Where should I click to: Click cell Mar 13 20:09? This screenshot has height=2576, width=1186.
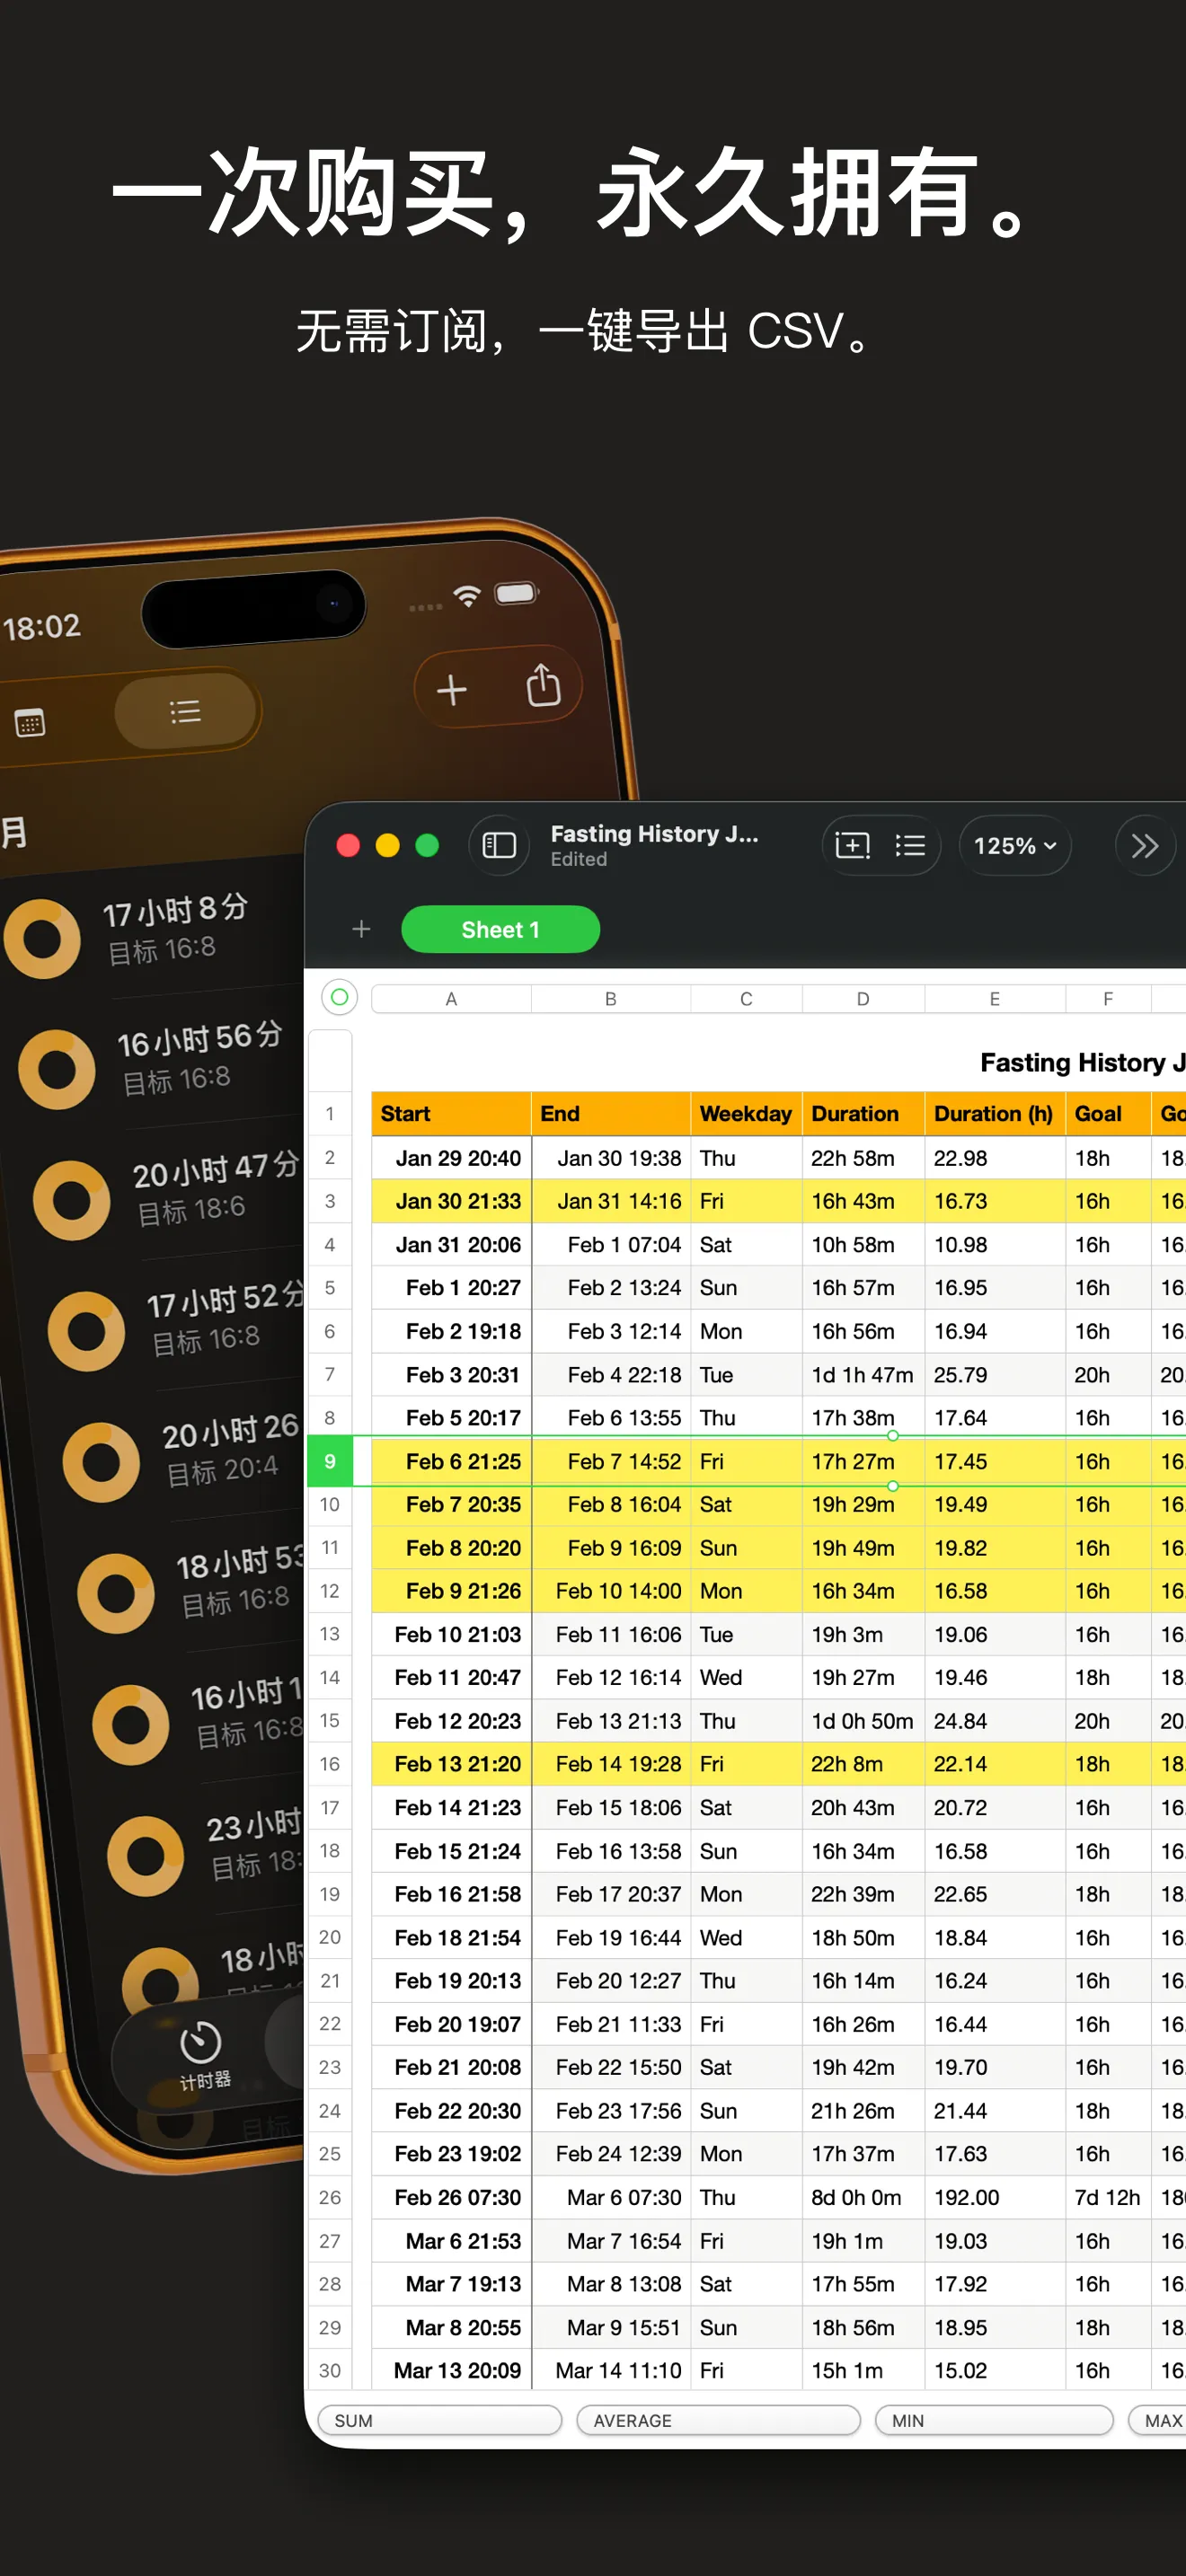pyautogui.click(x=451, y=2370)
